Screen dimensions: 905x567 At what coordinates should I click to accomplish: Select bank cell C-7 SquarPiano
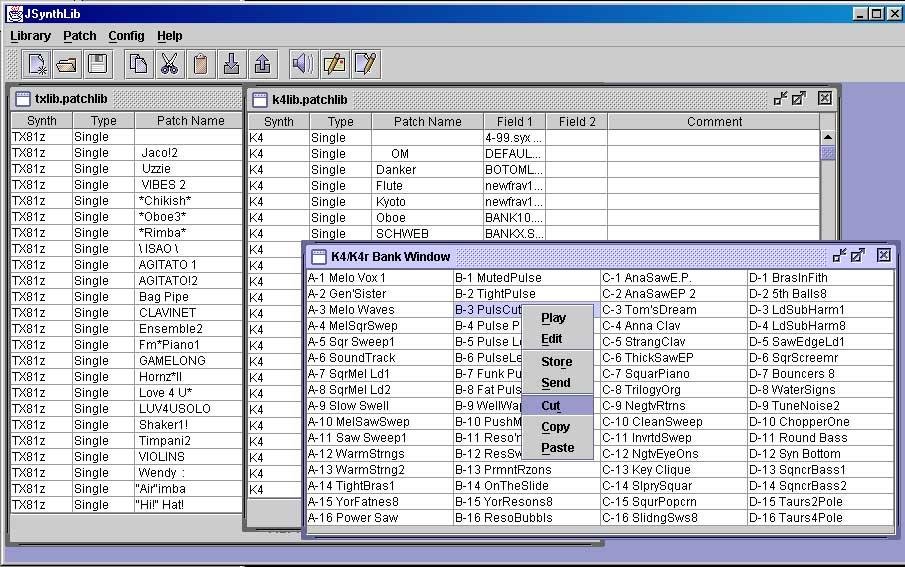pyautogui.click(x=674, y=374)
